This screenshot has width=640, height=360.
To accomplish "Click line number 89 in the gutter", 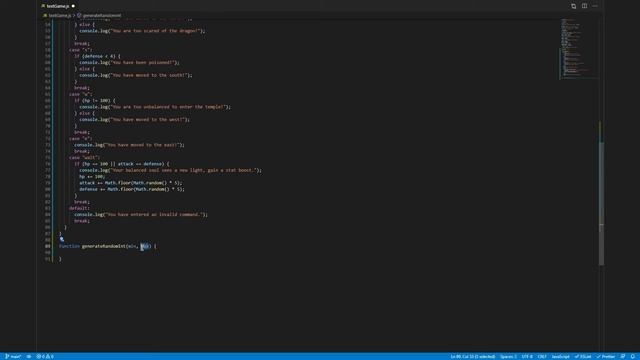I will (x=47, y=246).
